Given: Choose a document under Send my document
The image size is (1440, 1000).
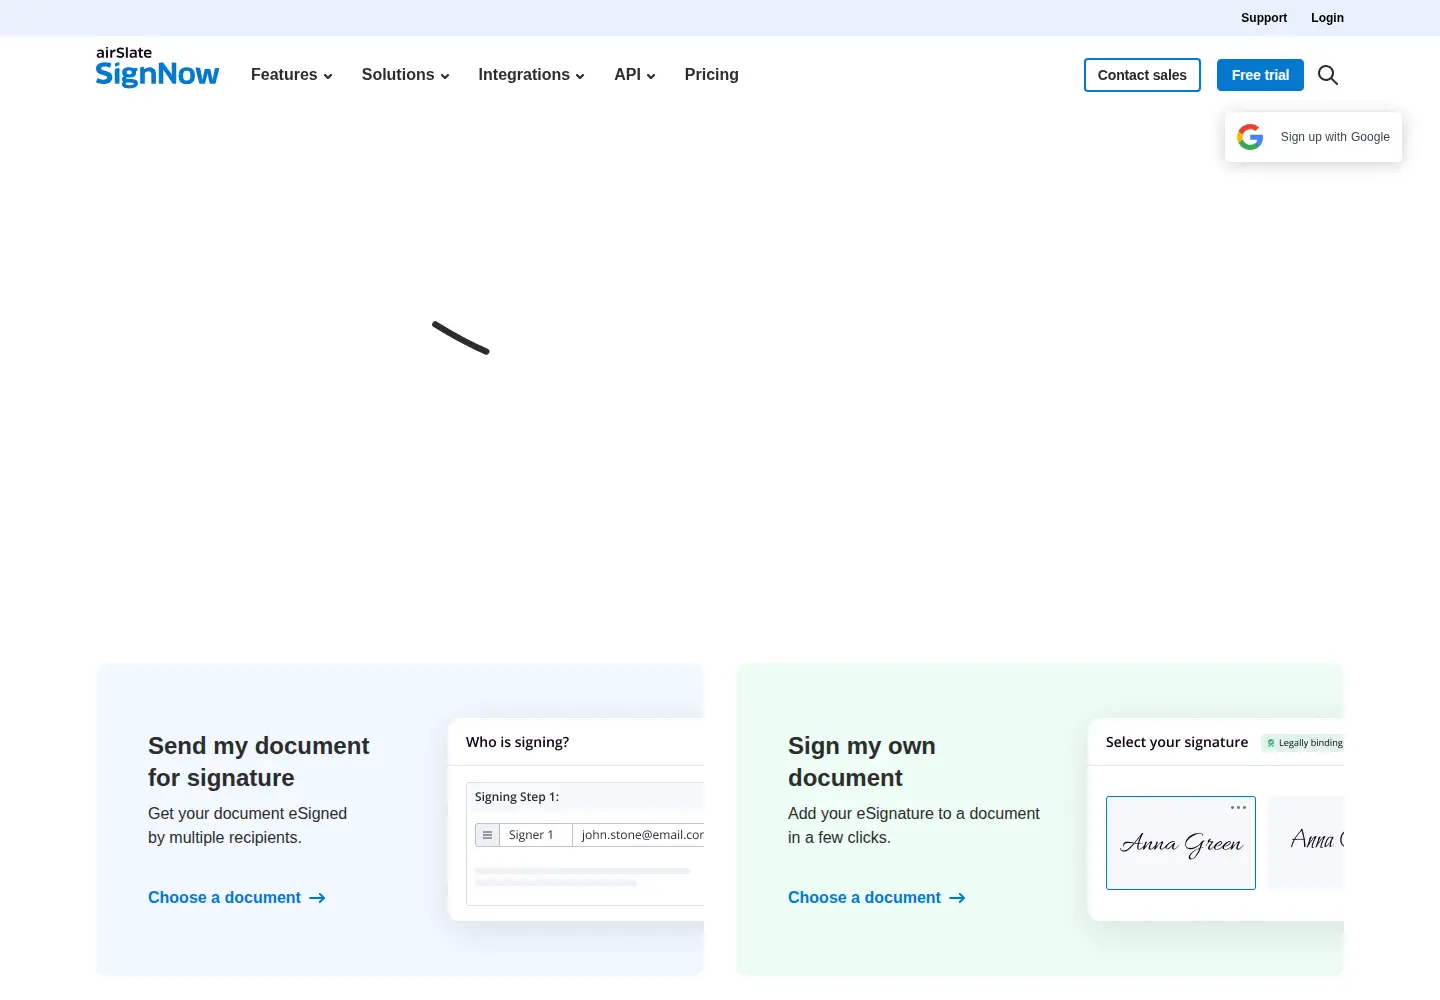Looking at the screenshot, I should tap(237, 898).
